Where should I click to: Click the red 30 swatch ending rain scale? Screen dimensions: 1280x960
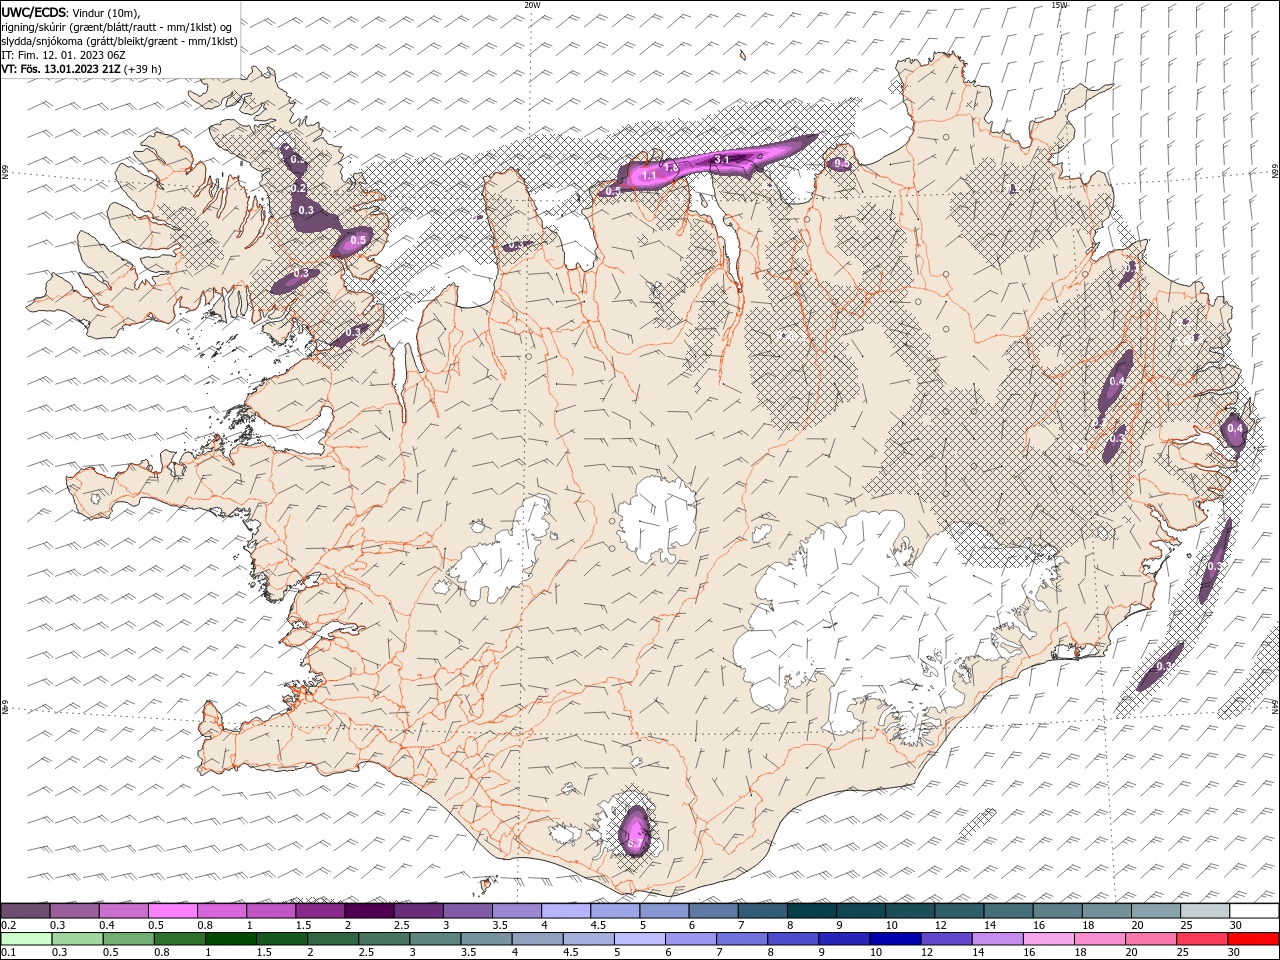click(1253, 939)
